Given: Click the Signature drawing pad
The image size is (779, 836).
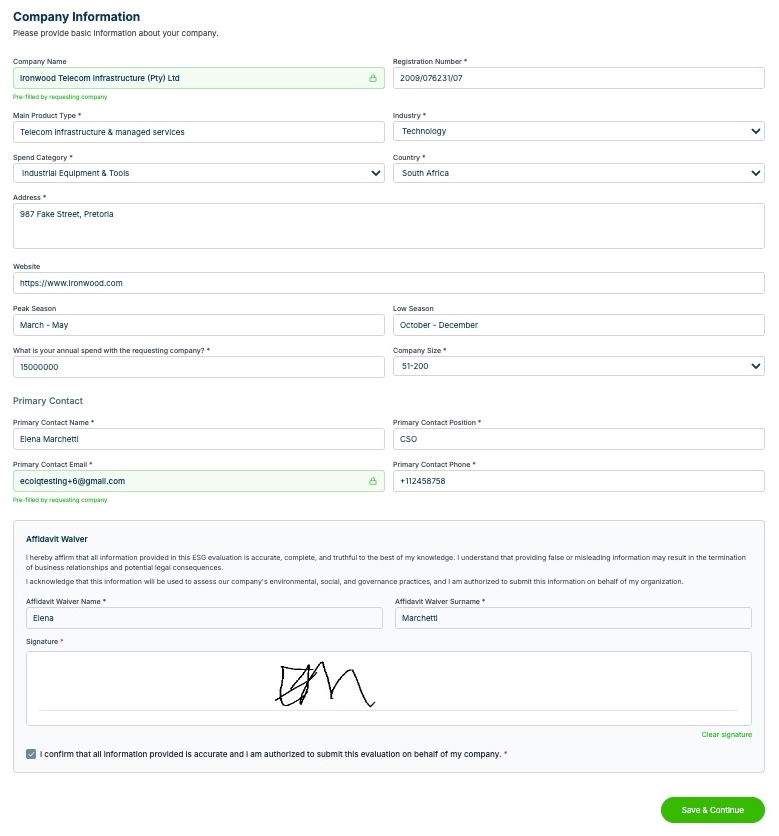Looking at the screenshot, I should click(x=389, y=688).
